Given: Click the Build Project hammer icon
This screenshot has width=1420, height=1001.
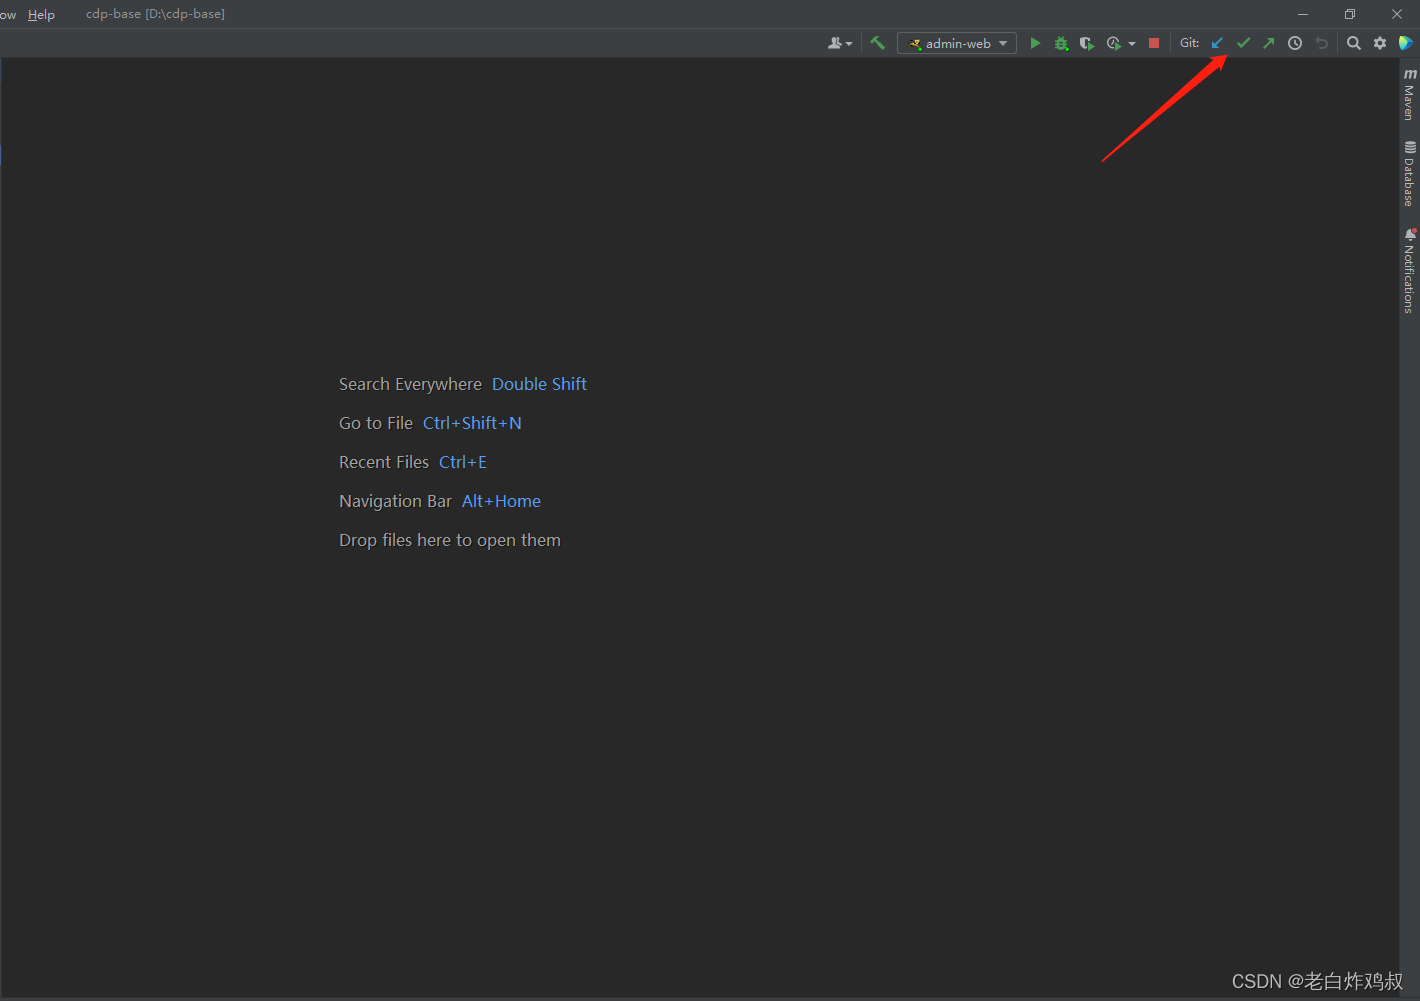Looking at the screenshot, I should [x=877, y=43].
